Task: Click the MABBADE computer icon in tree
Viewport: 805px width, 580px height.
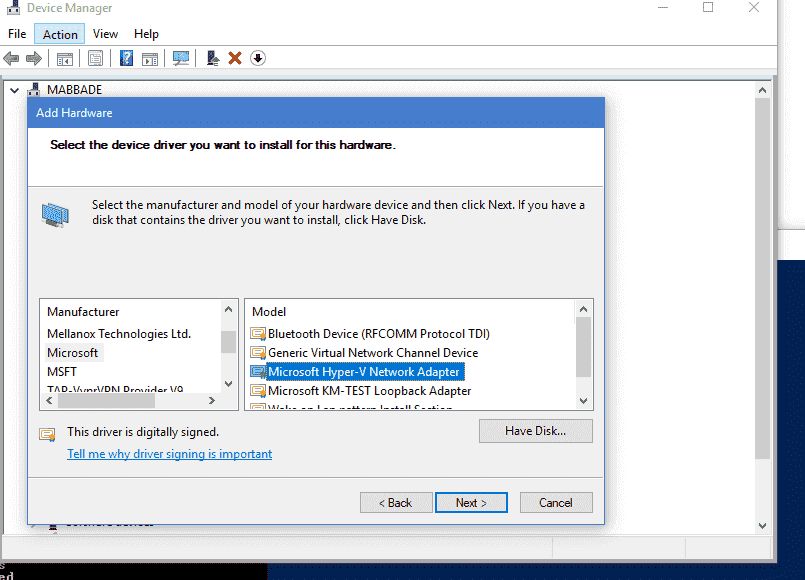Action: (34, 90)
